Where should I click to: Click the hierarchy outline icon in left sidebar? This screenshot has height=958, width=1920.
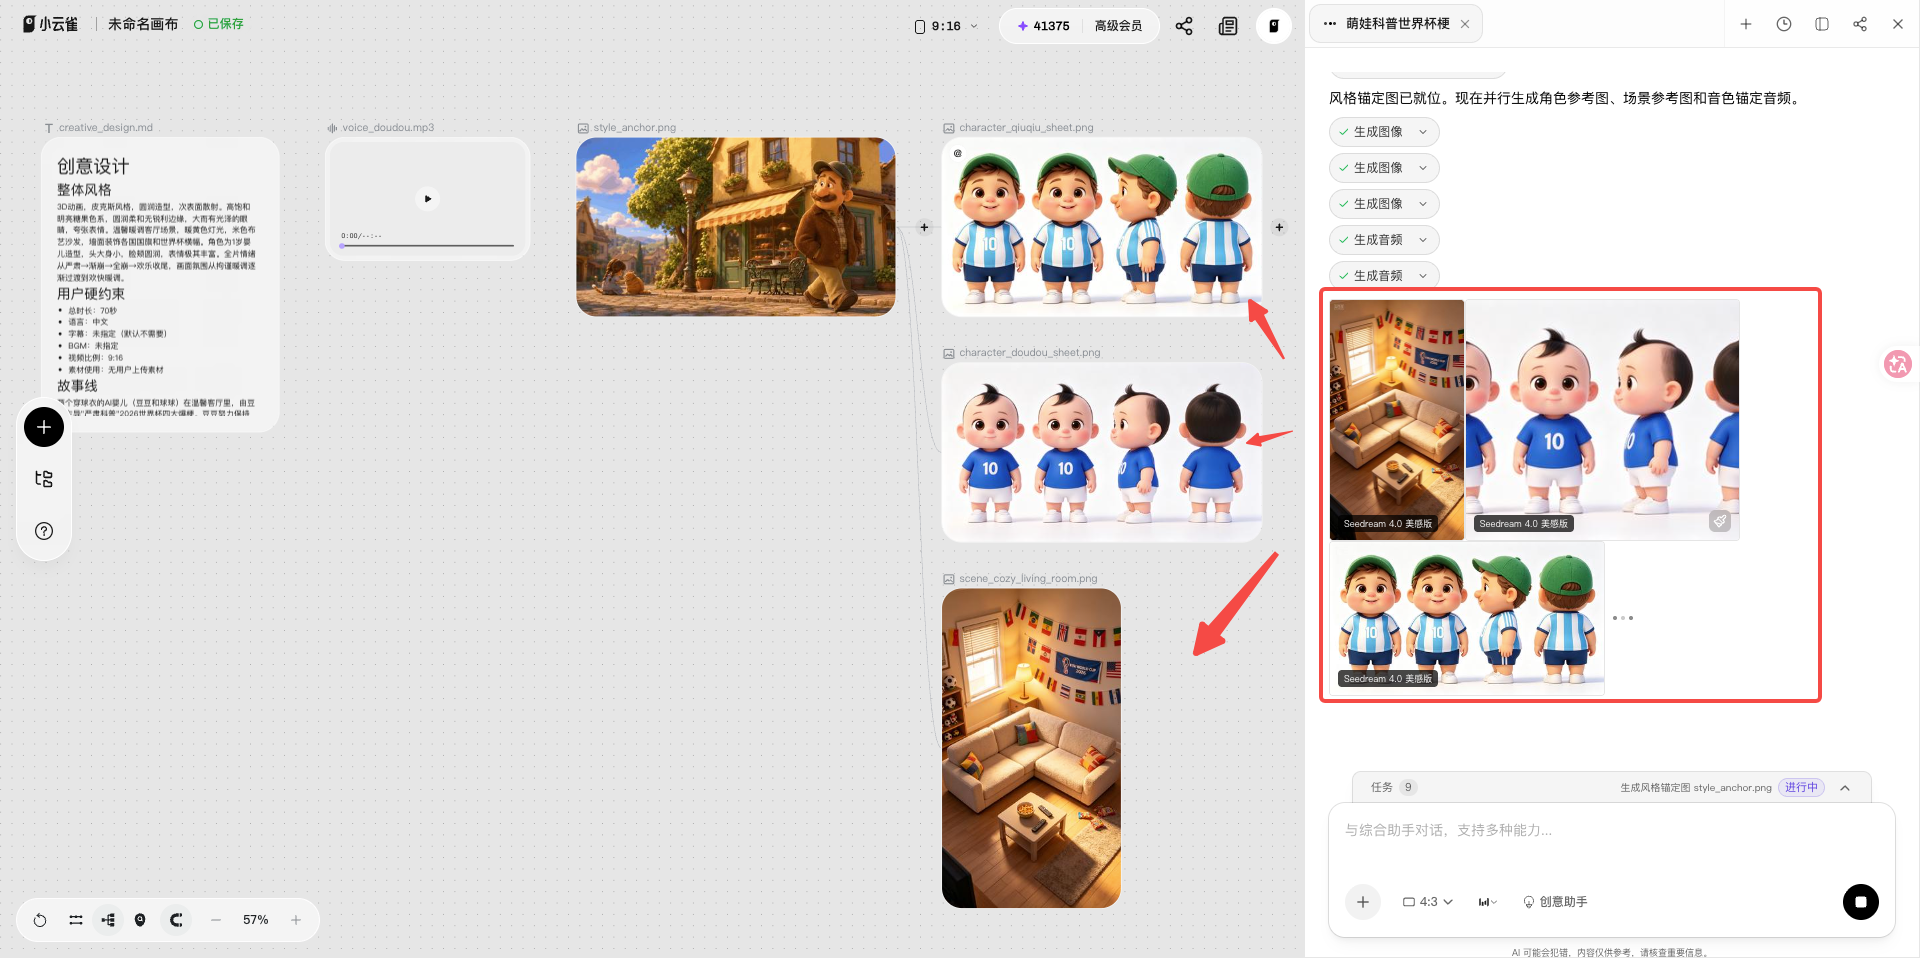(44, 479)
